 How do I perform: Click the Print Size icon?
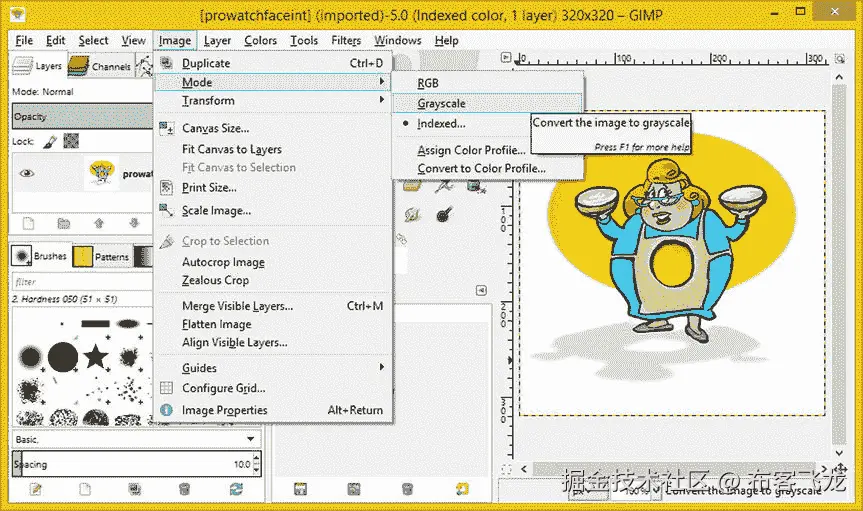tap(166, 188)
